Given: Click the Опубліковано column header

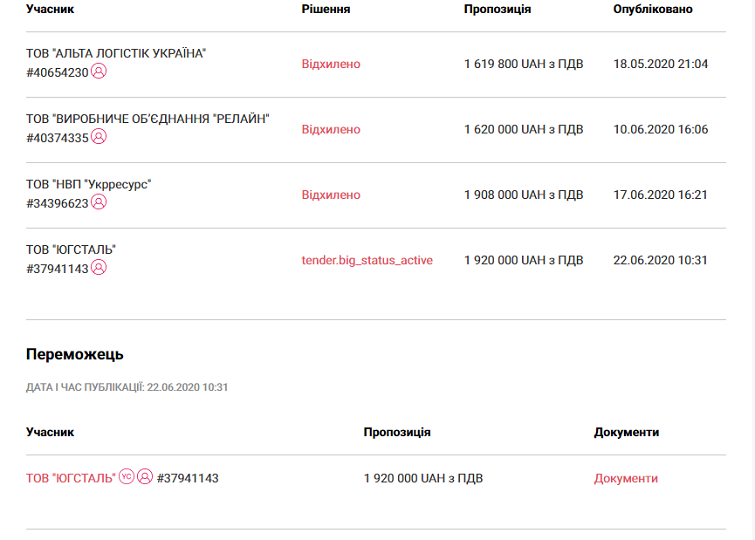Looking at the screenshot, I should point(653,9).
